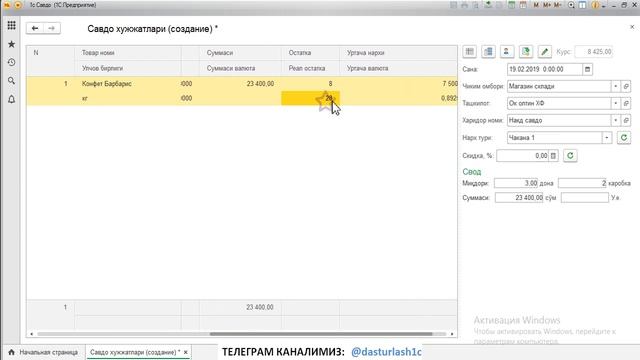Viewport: 640px width, 360px height.
Task: Open calendar picker for Сана field
Action: coord(587,69)
